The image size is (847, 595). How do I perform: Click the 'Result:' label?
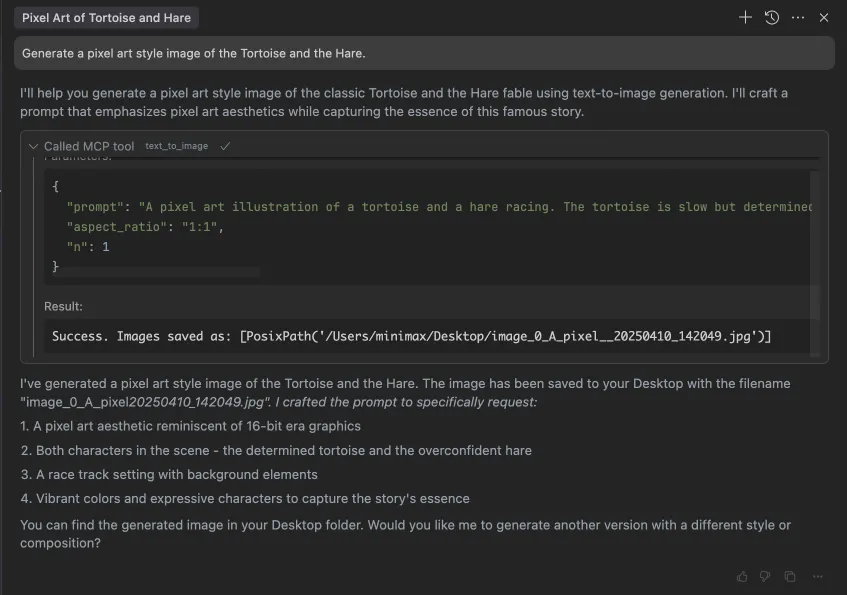(x=63, y=306)
